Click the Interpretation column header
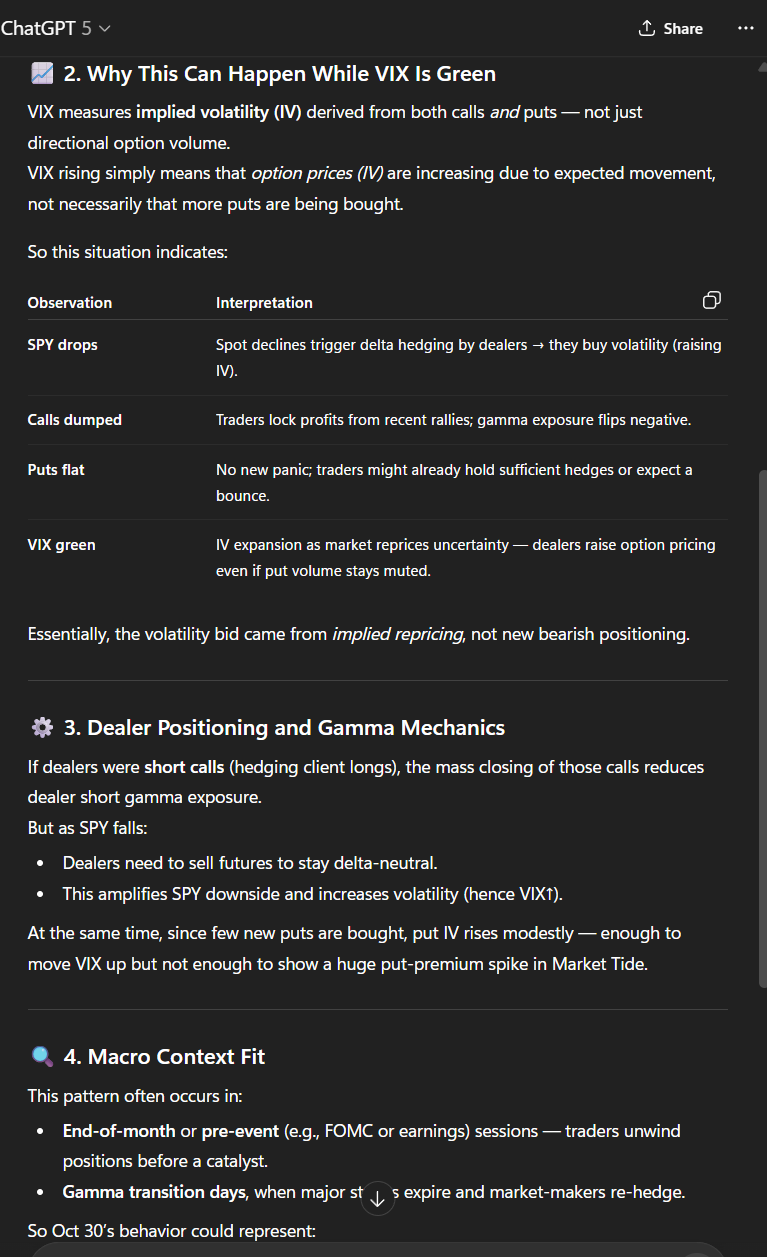The height and width of the screenshot is (1257, 767). tap(264, 303)
